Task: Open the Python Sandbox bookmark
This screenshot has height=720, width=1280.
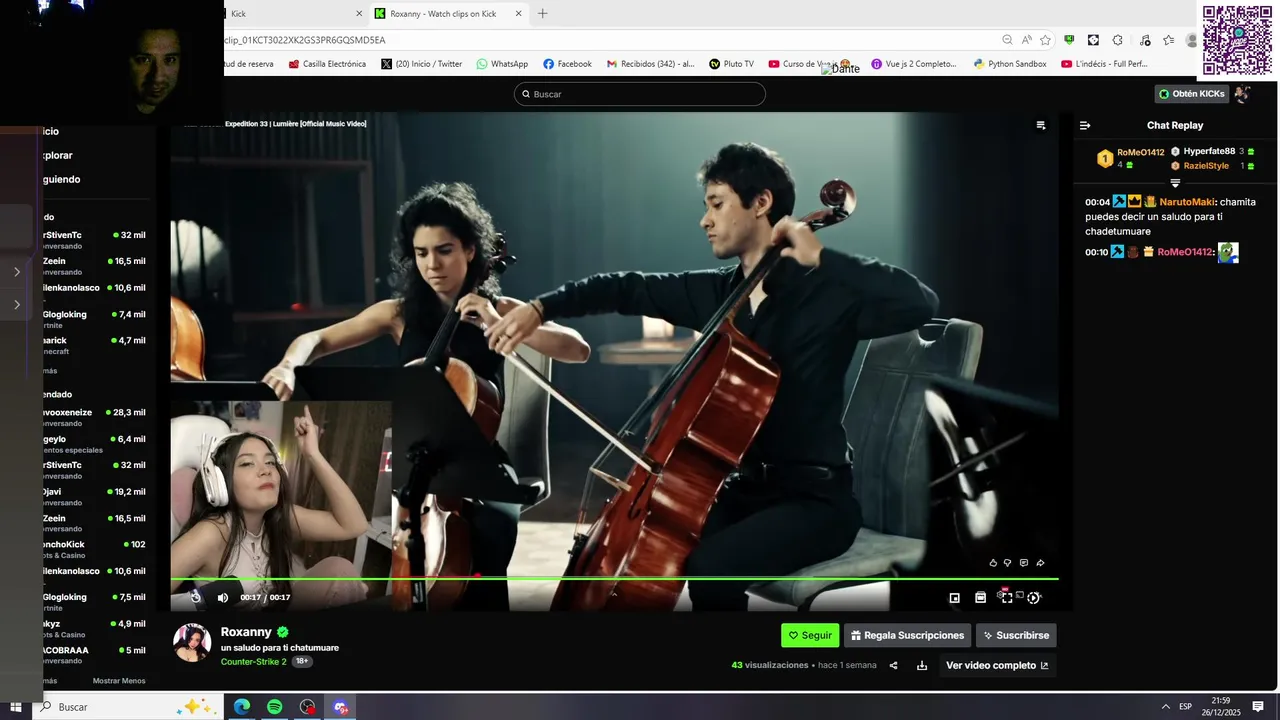Action: tap(1010, 64)
